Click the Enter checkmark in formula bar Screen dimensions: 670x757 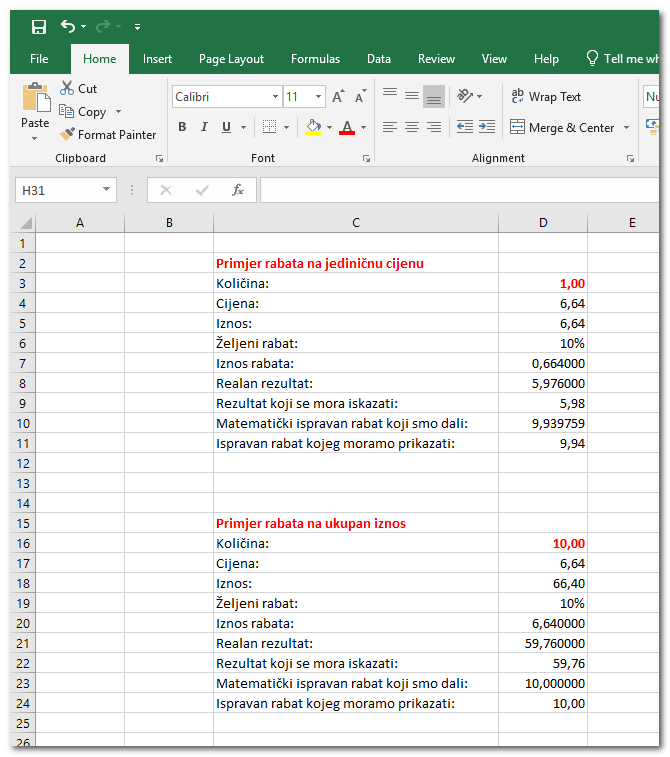pos(202,190)
